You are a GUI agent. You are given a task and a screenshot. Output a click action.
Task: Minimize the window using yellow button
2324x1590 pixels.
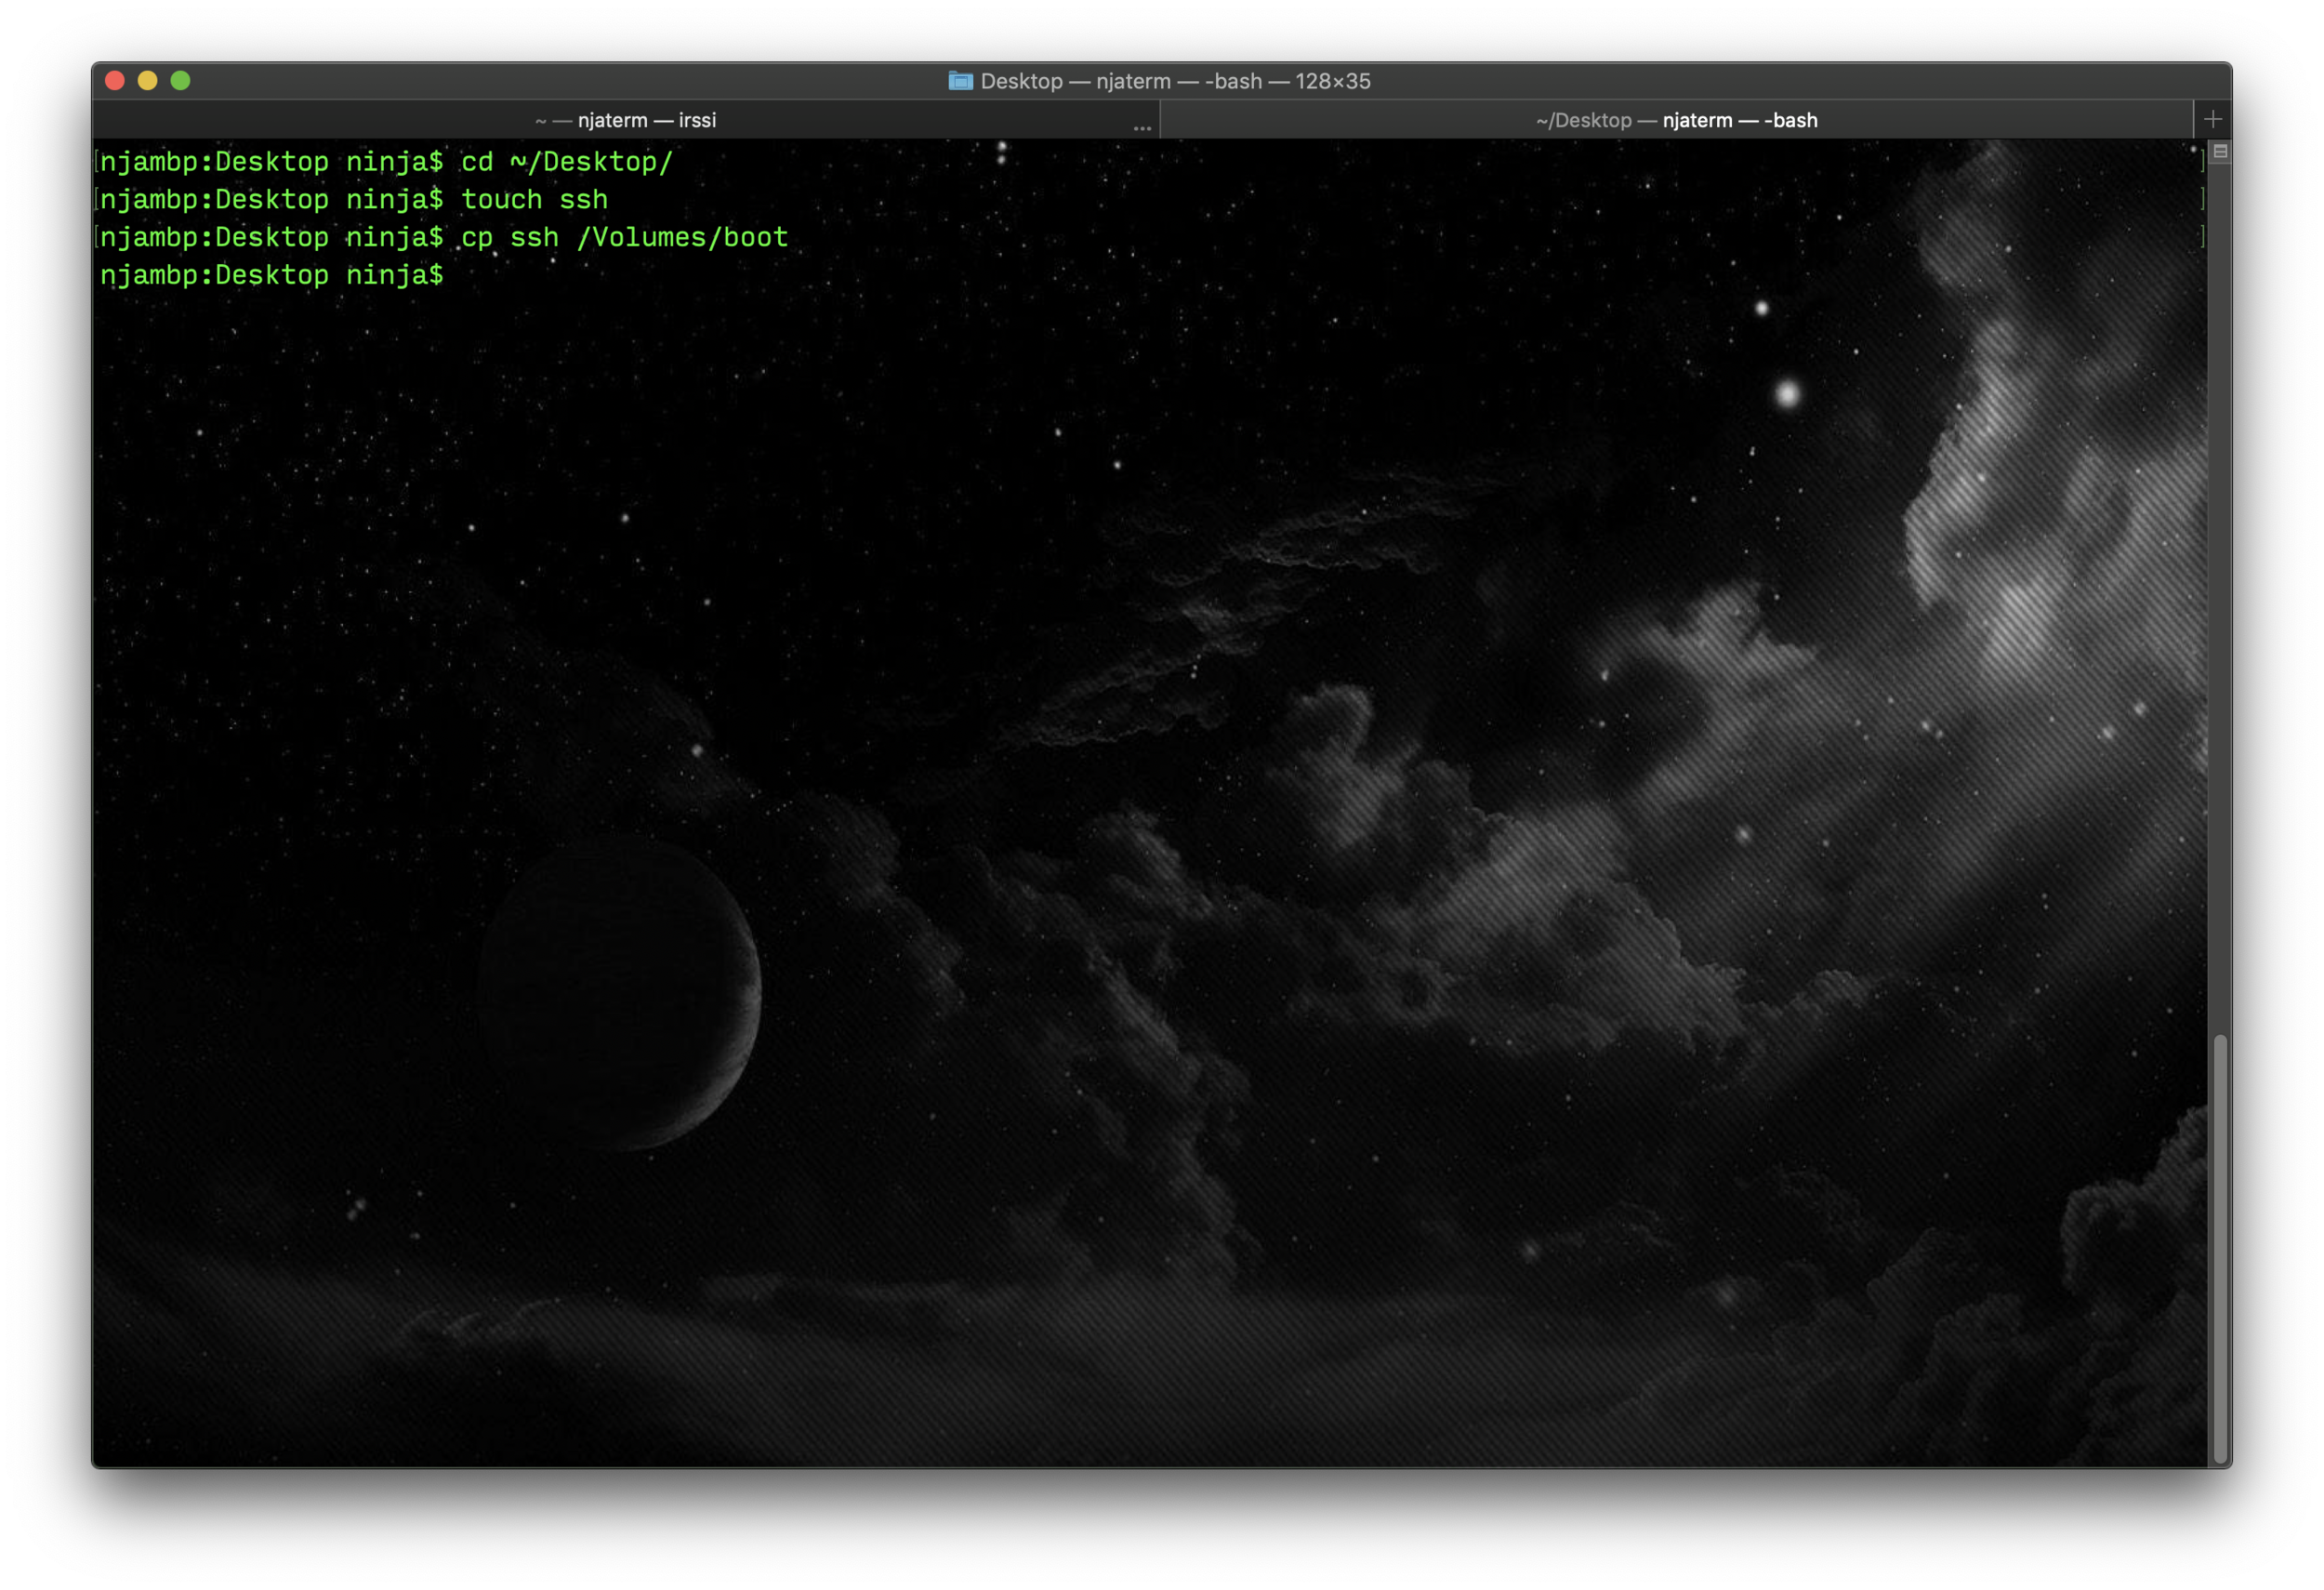[x=148, y=81]
